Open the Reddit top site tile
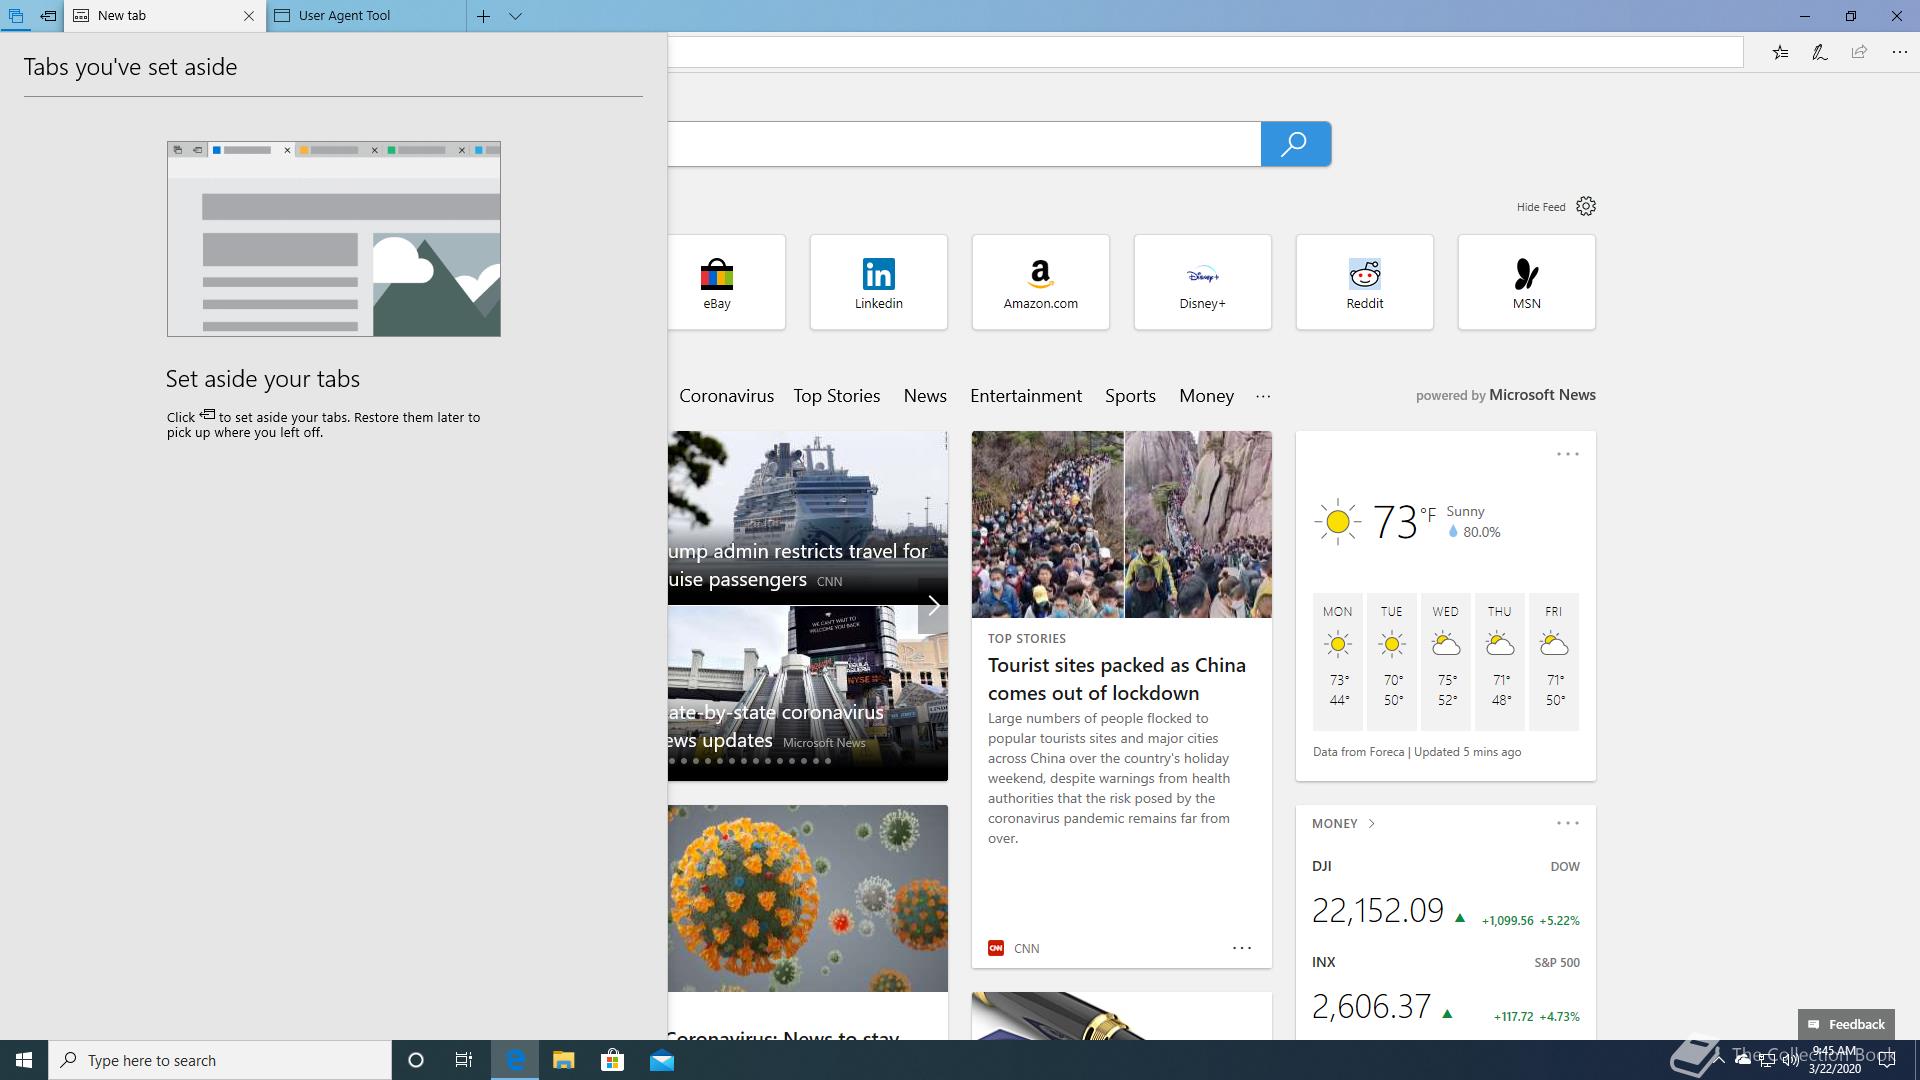Image resolution: width=1920 pixels, height=1080 pixels. point(1364,282)
